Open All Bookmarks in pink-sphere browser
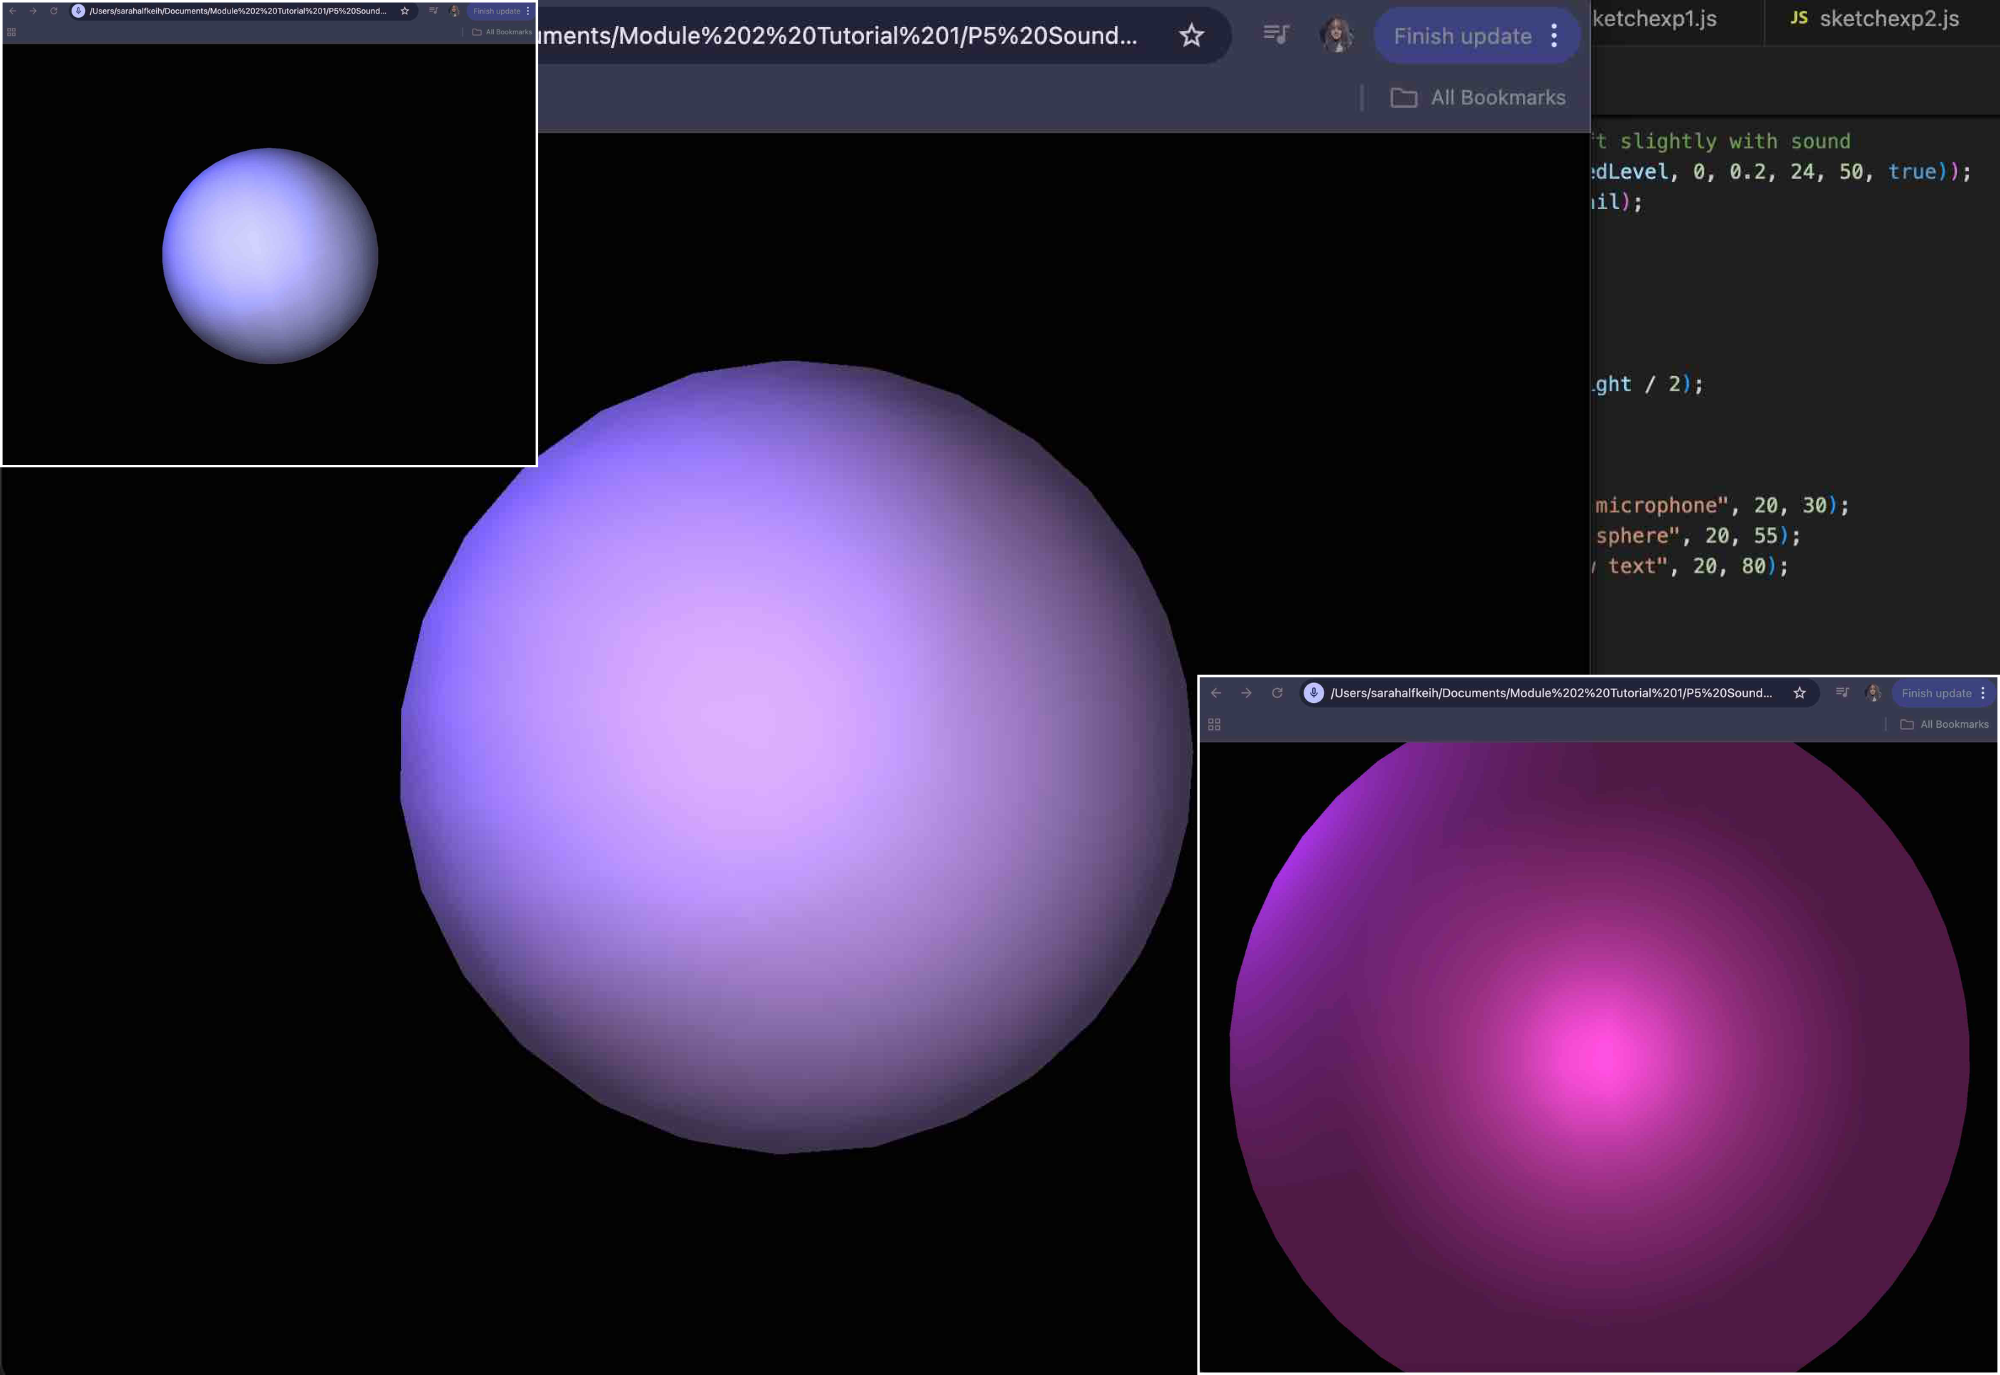 click(1944, 724)
